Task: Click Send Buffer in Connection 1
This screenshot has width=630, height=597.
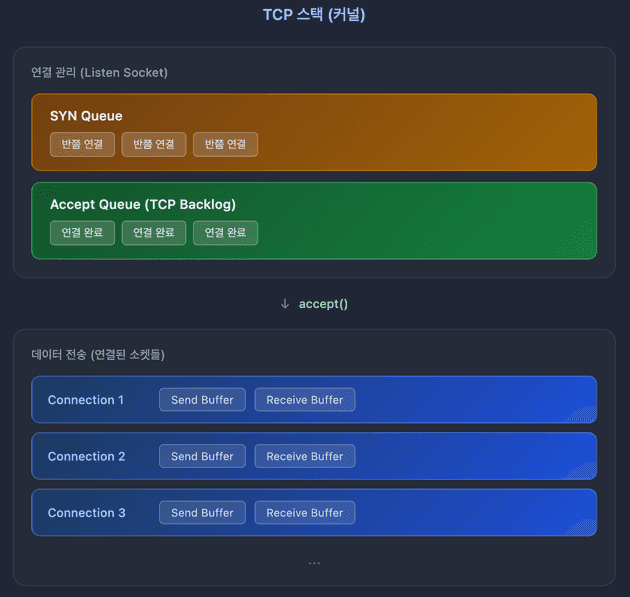Action: point(202,400)
